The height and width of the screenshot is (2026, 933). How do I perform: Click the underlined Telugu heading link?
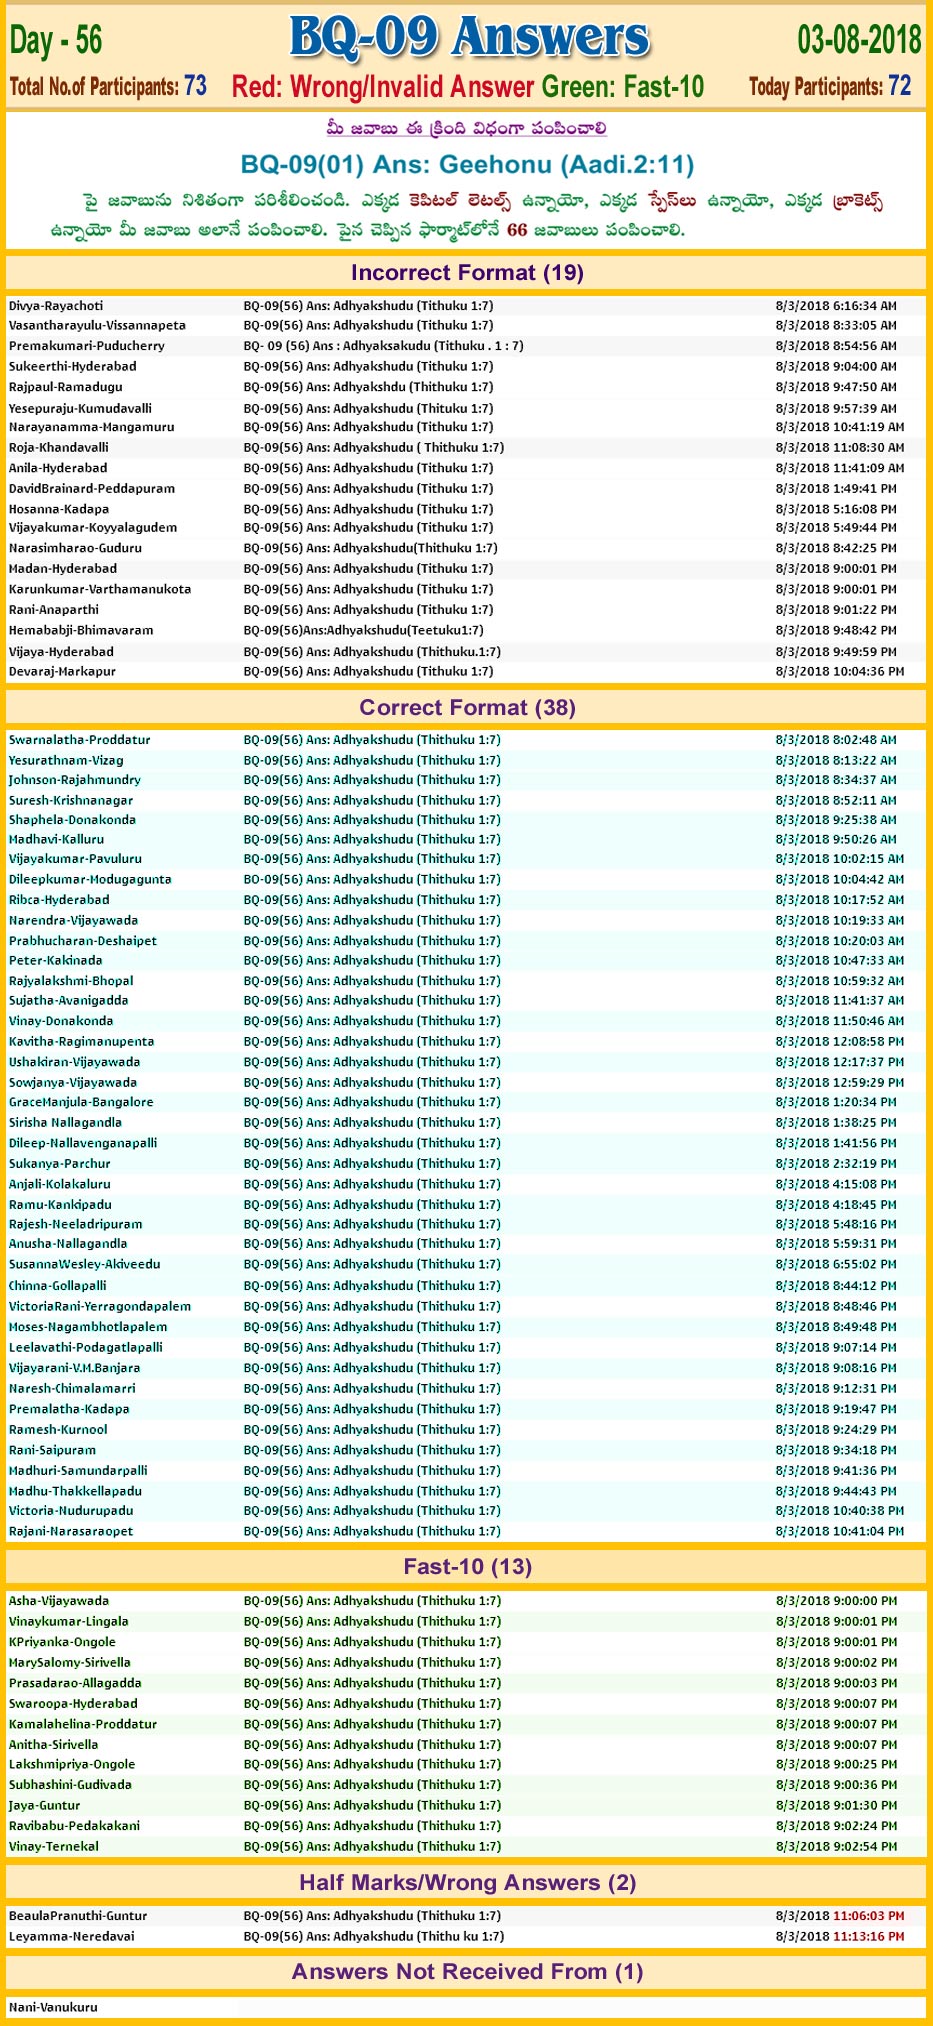466,128
